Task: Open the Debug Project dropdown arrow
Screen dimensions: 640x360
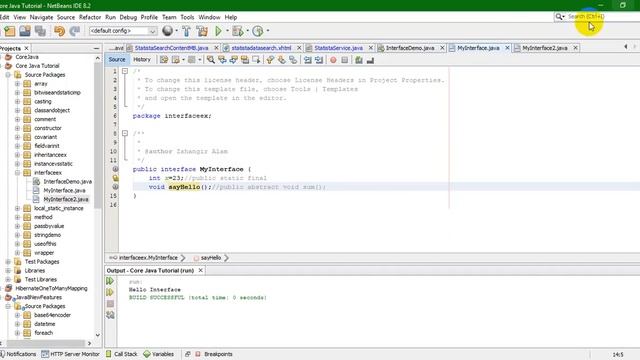Action: click(247, 31)
